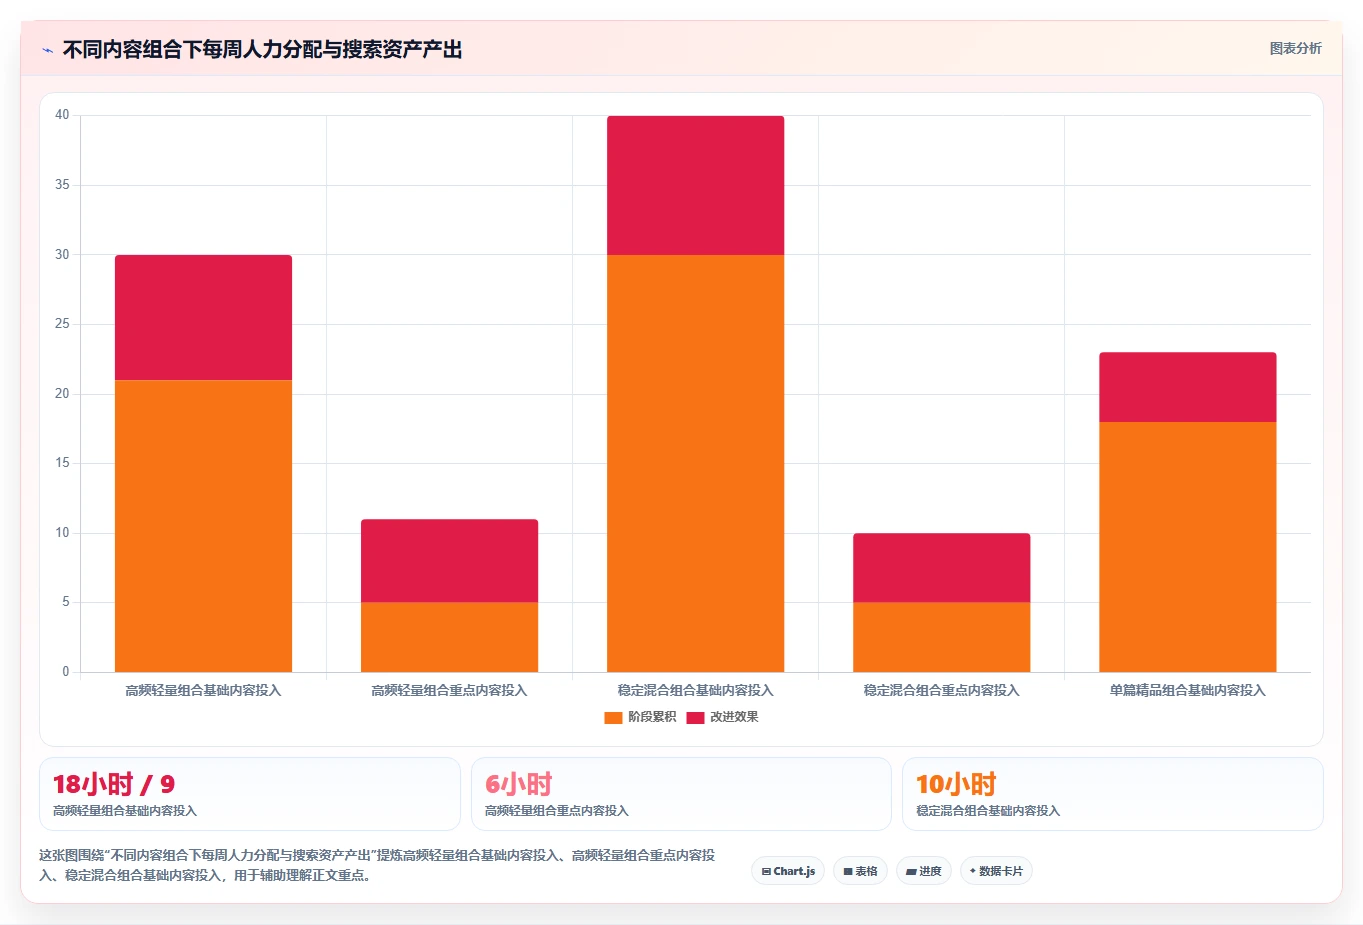Toggle the 改进效果 legend entry
This screenshot has height=925, width=1363.
pyautogui.click(x=722, y=717)
